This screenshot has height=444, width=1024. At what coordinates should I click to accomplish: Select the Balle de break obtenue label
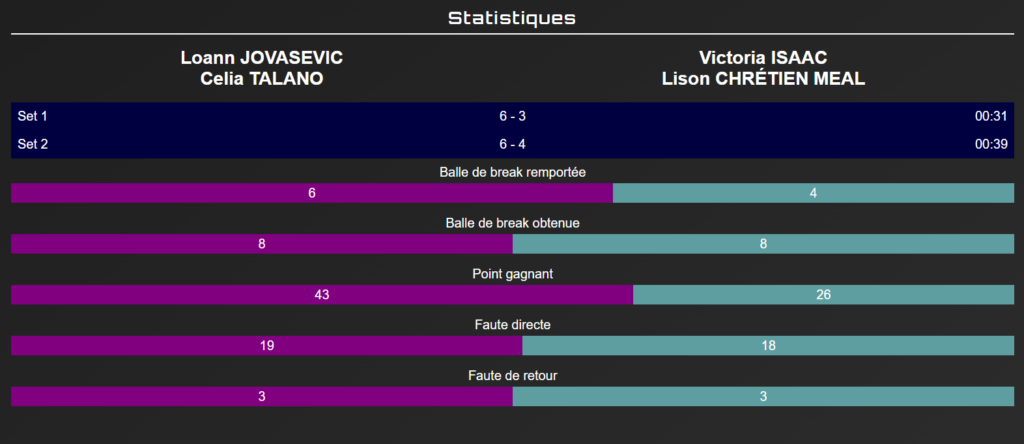[512, 223]
